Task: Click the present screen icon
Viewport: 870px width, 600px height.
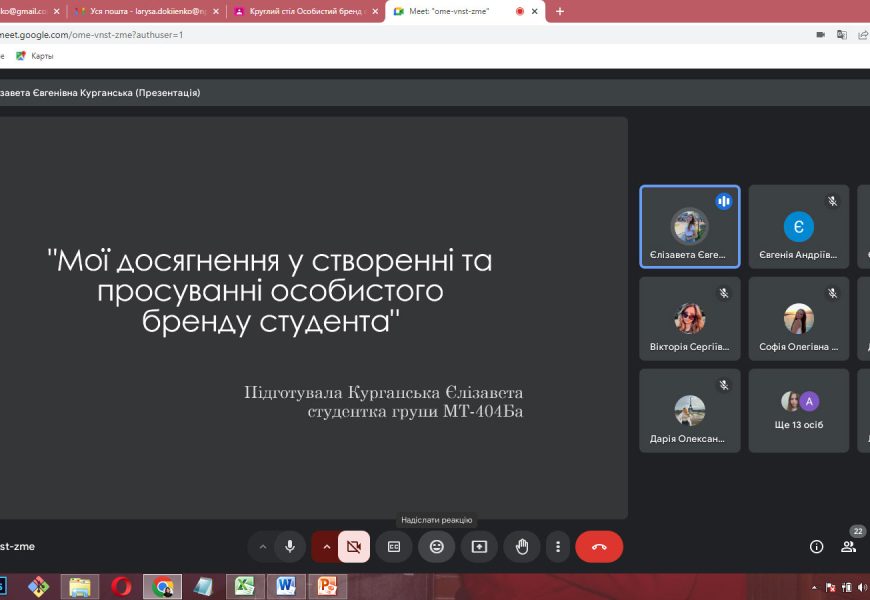Action: coord(479,547)
